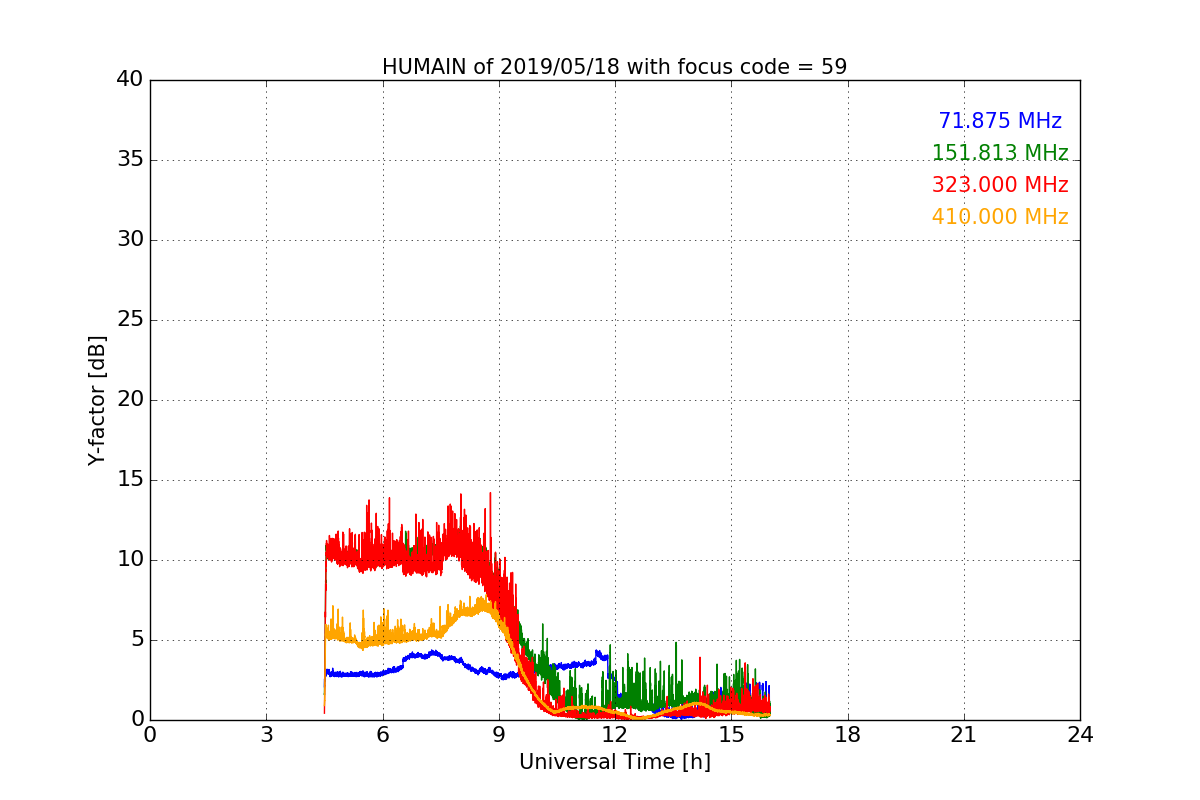Click the x-axis tick label 3

coord(266,735)
